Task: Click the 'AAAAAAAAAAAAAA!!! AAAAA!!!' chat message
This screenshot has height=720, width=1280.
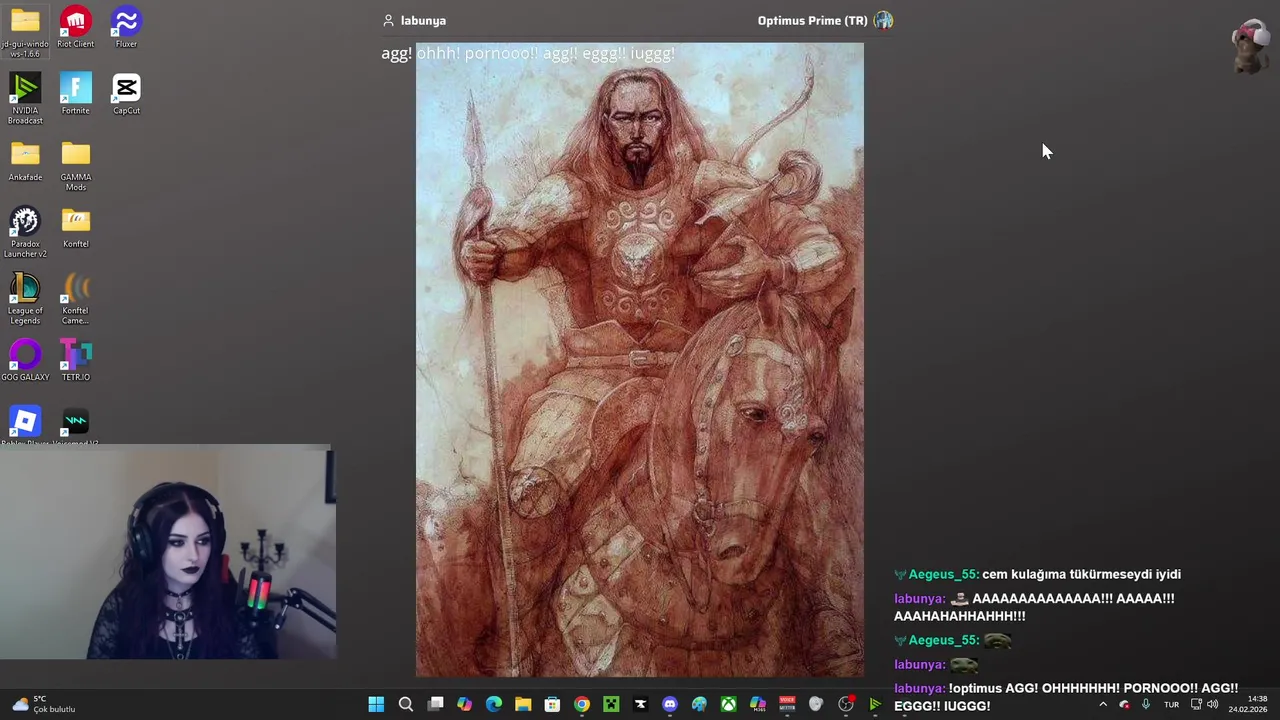Action: click(x=1034, y=607)
